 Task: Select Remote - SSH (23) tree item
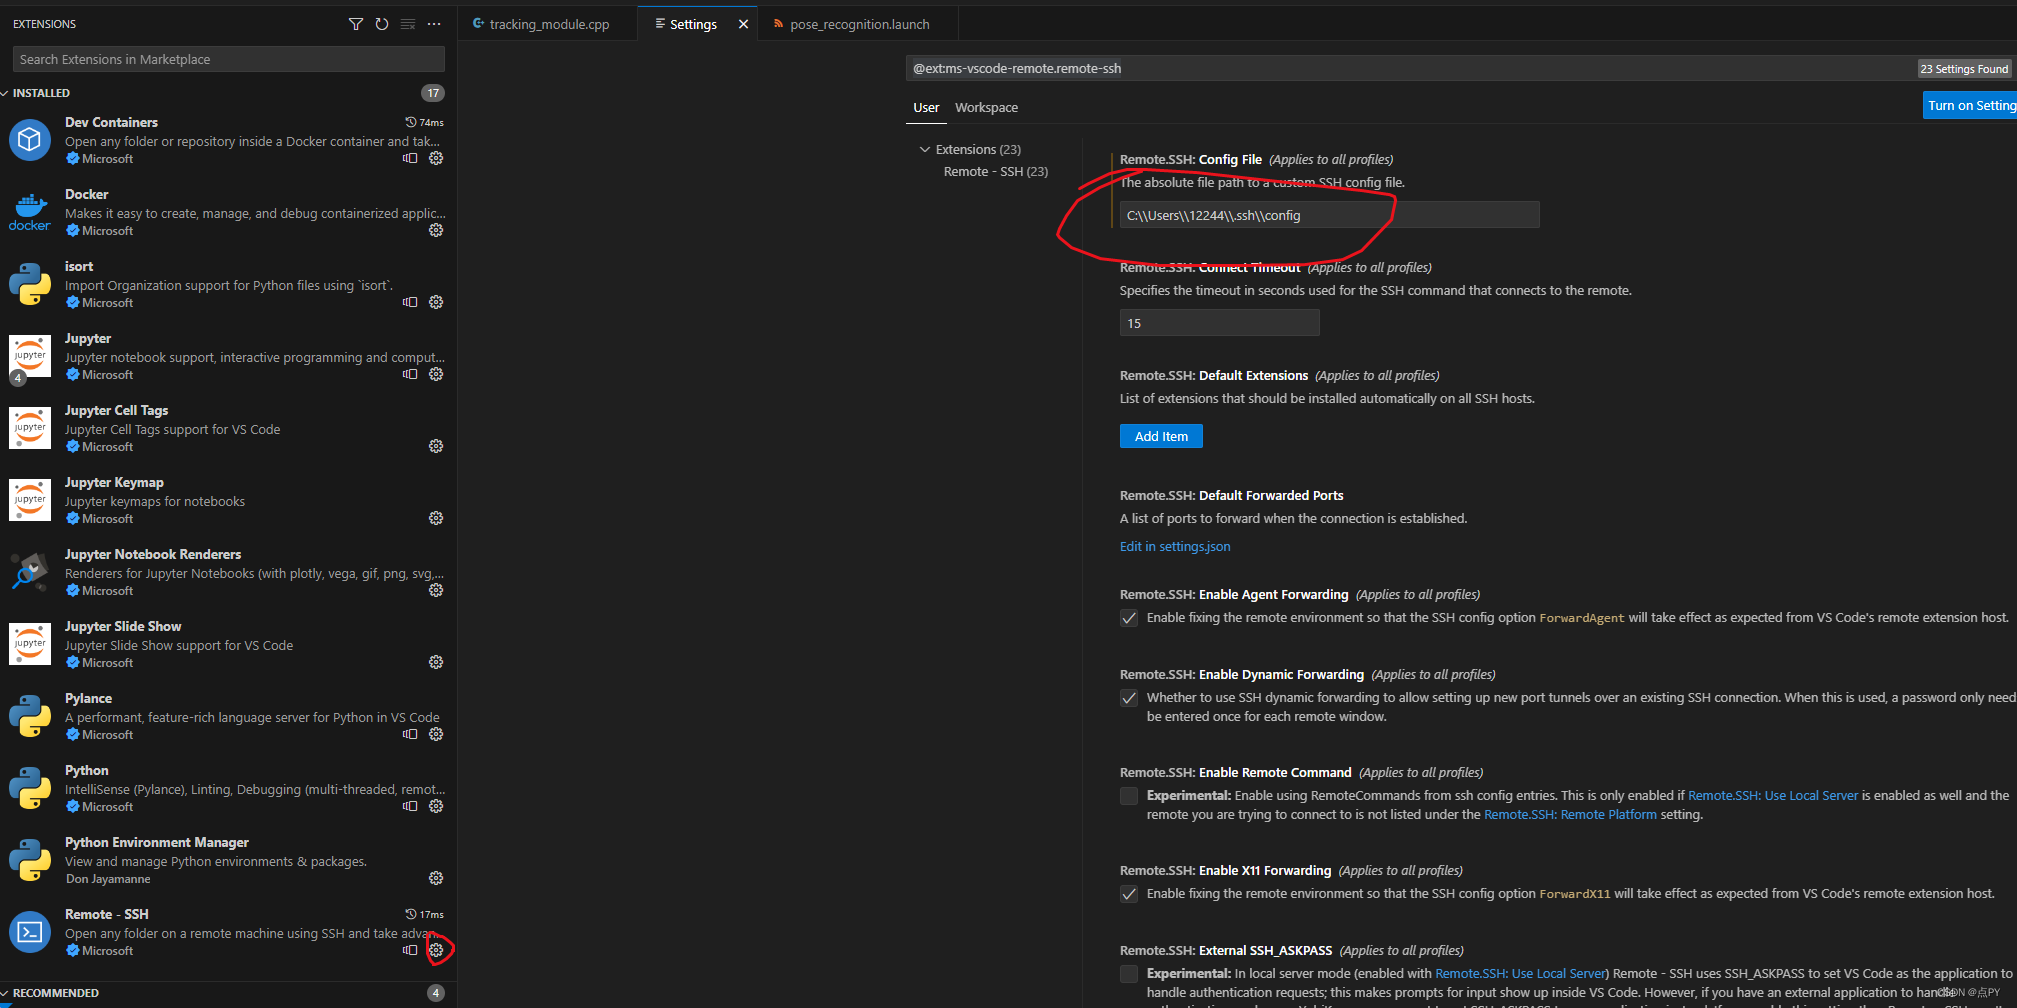[x=995, y=172]
